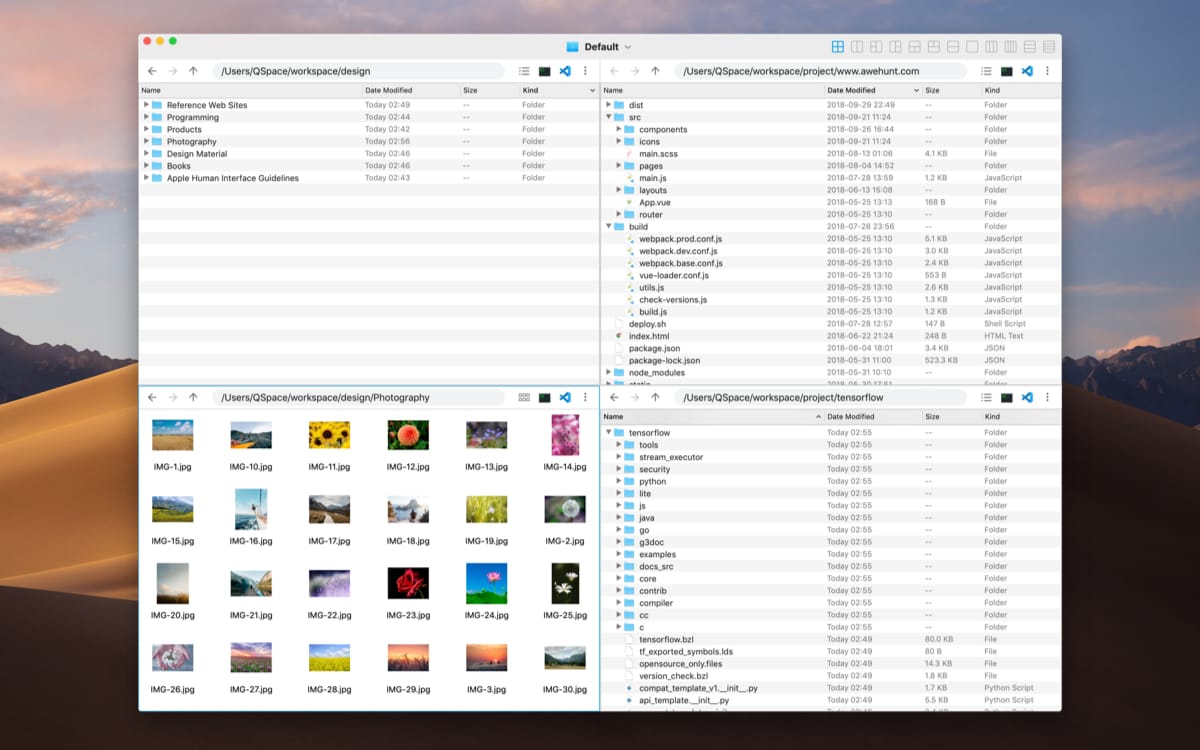
Task: Switch to four vertical columns layout
Action: pos(1010,46)
